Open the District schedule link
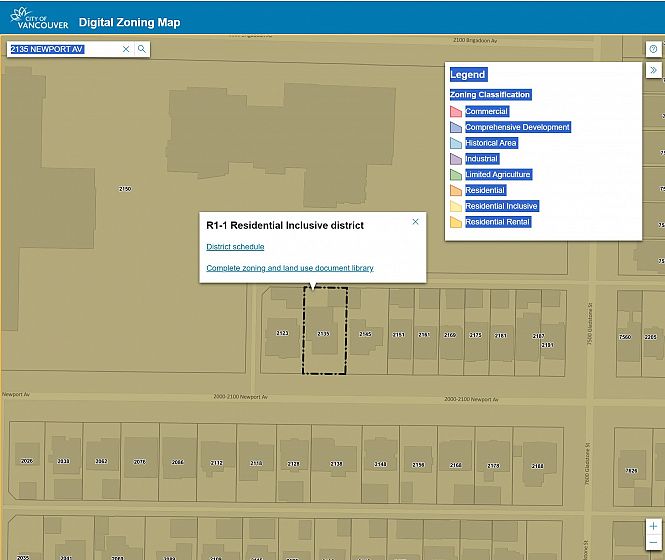The width and height of the screenshot is (665, 560). point(235,246)
